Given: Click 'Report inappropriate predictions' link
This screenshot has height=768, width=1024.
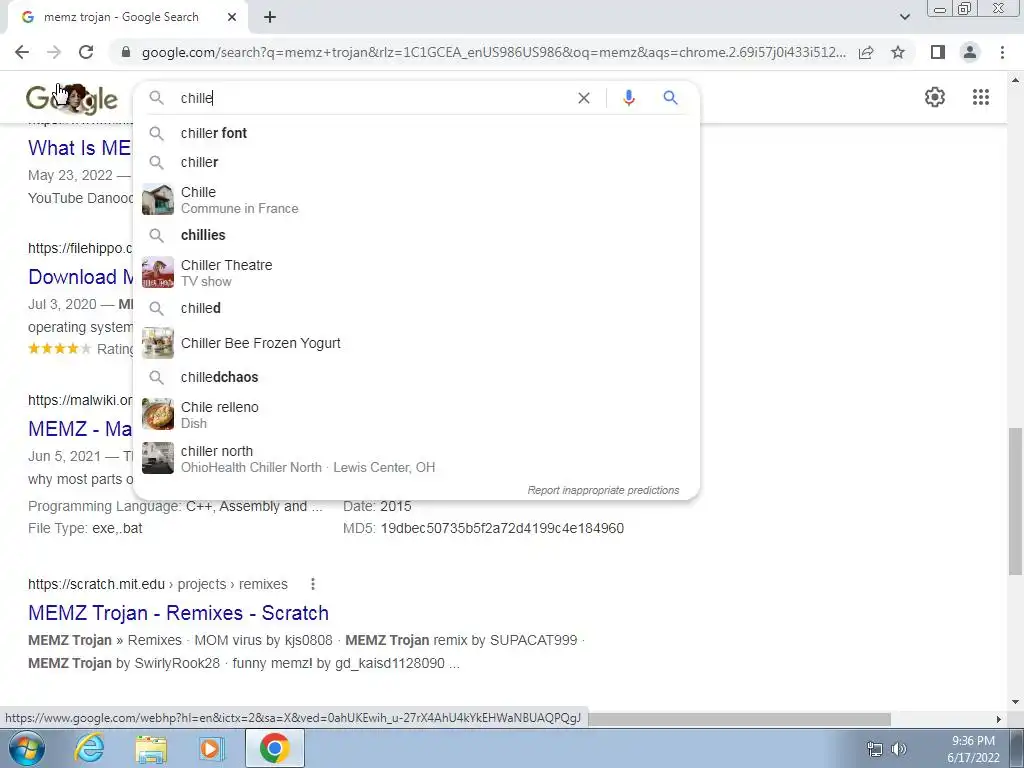Looking at the screenshot, I should point(603,490).
